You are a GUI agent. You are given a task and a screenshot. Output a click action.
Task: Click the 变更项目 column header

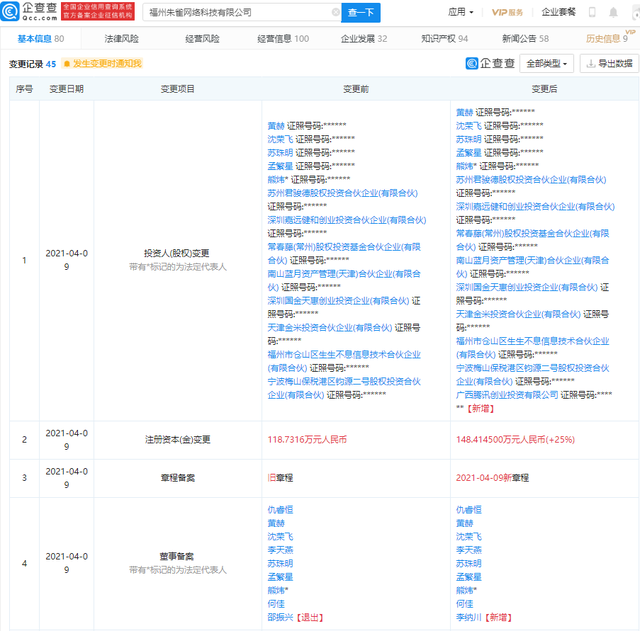pos(178,89)
